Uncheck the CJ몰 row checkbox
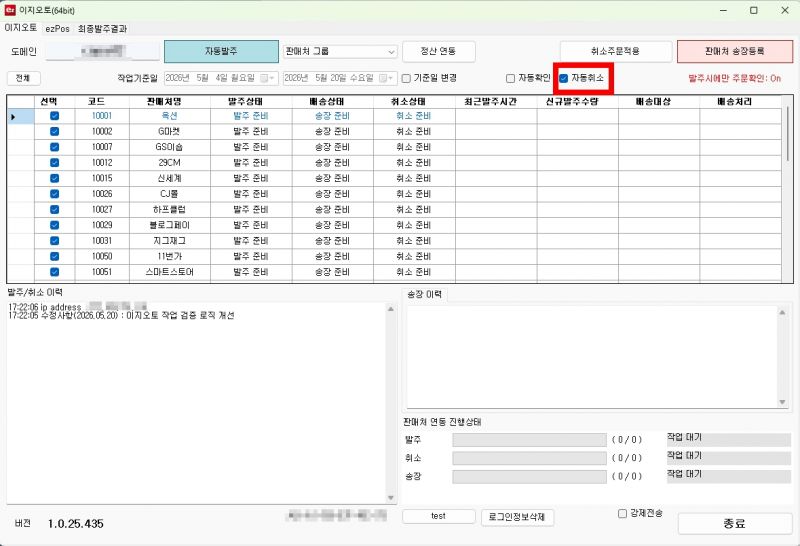 [x=55, y=194]
